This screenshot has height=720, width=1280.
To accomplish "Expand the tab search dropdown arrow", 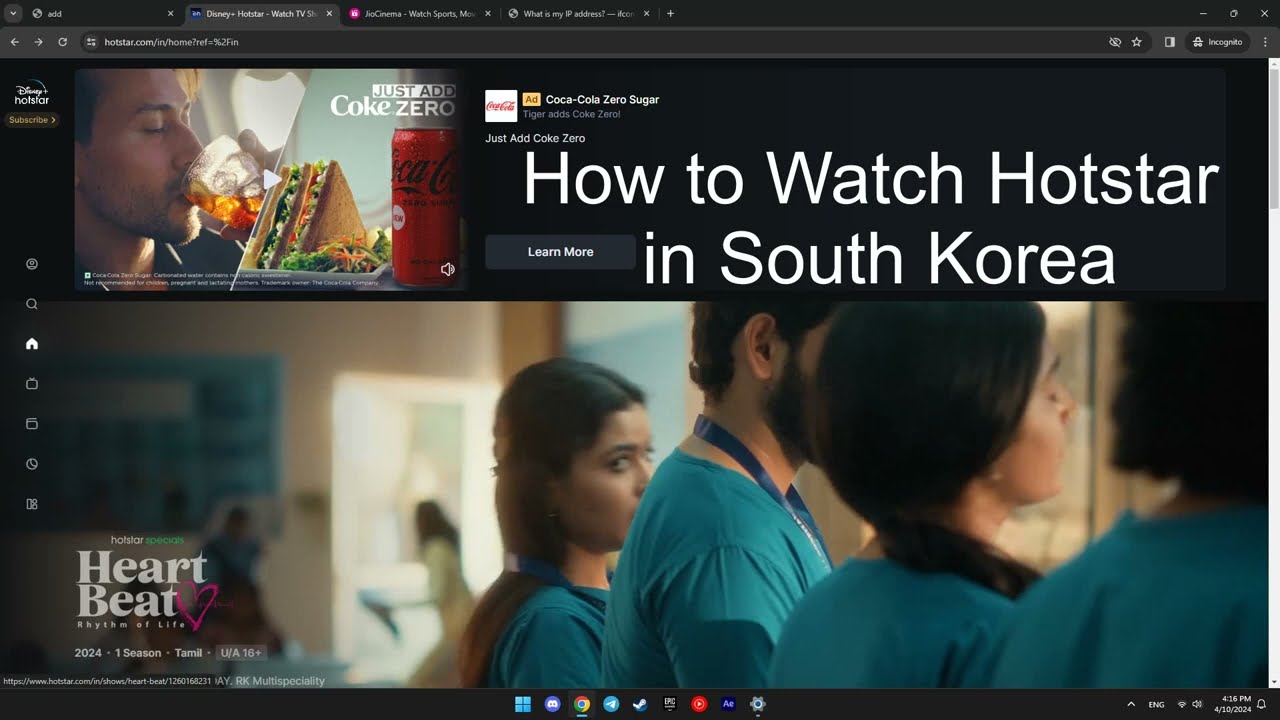I will point(13,13).
